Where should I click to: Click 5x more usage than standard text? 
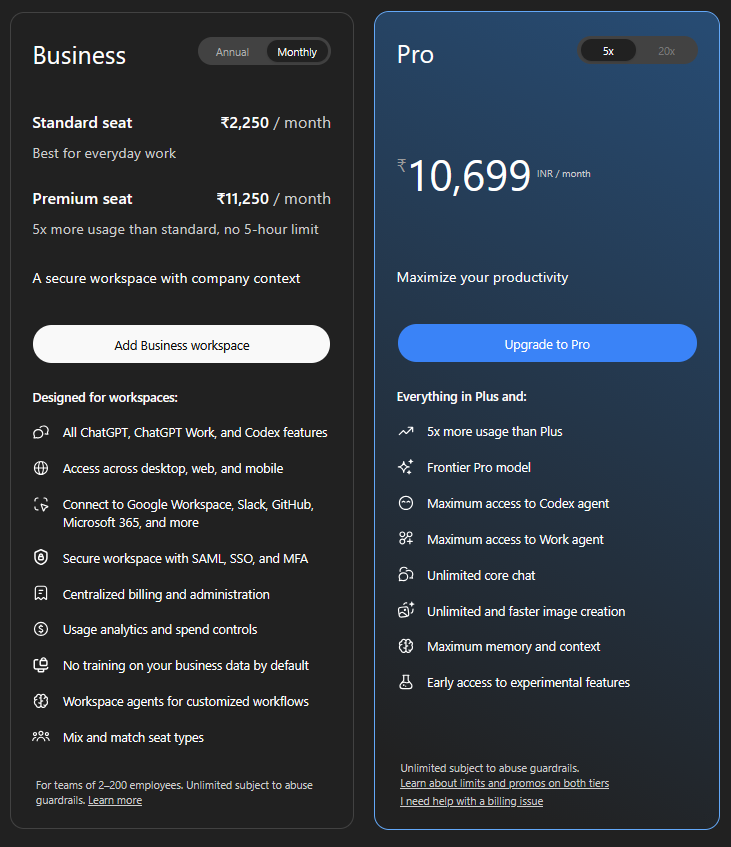pyautogui.click(x=175, y=230)
